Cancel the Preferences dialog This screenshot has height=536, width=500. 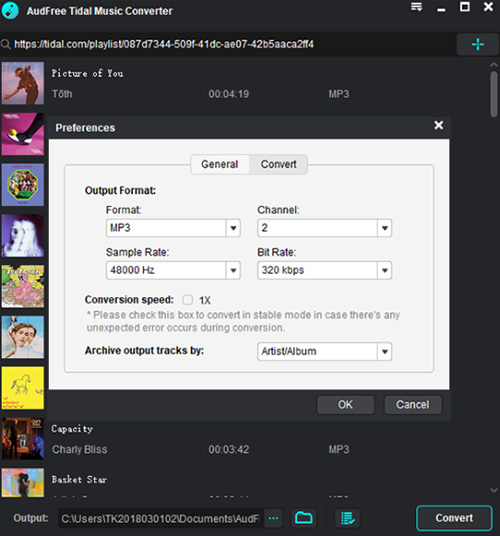point(413,405)
